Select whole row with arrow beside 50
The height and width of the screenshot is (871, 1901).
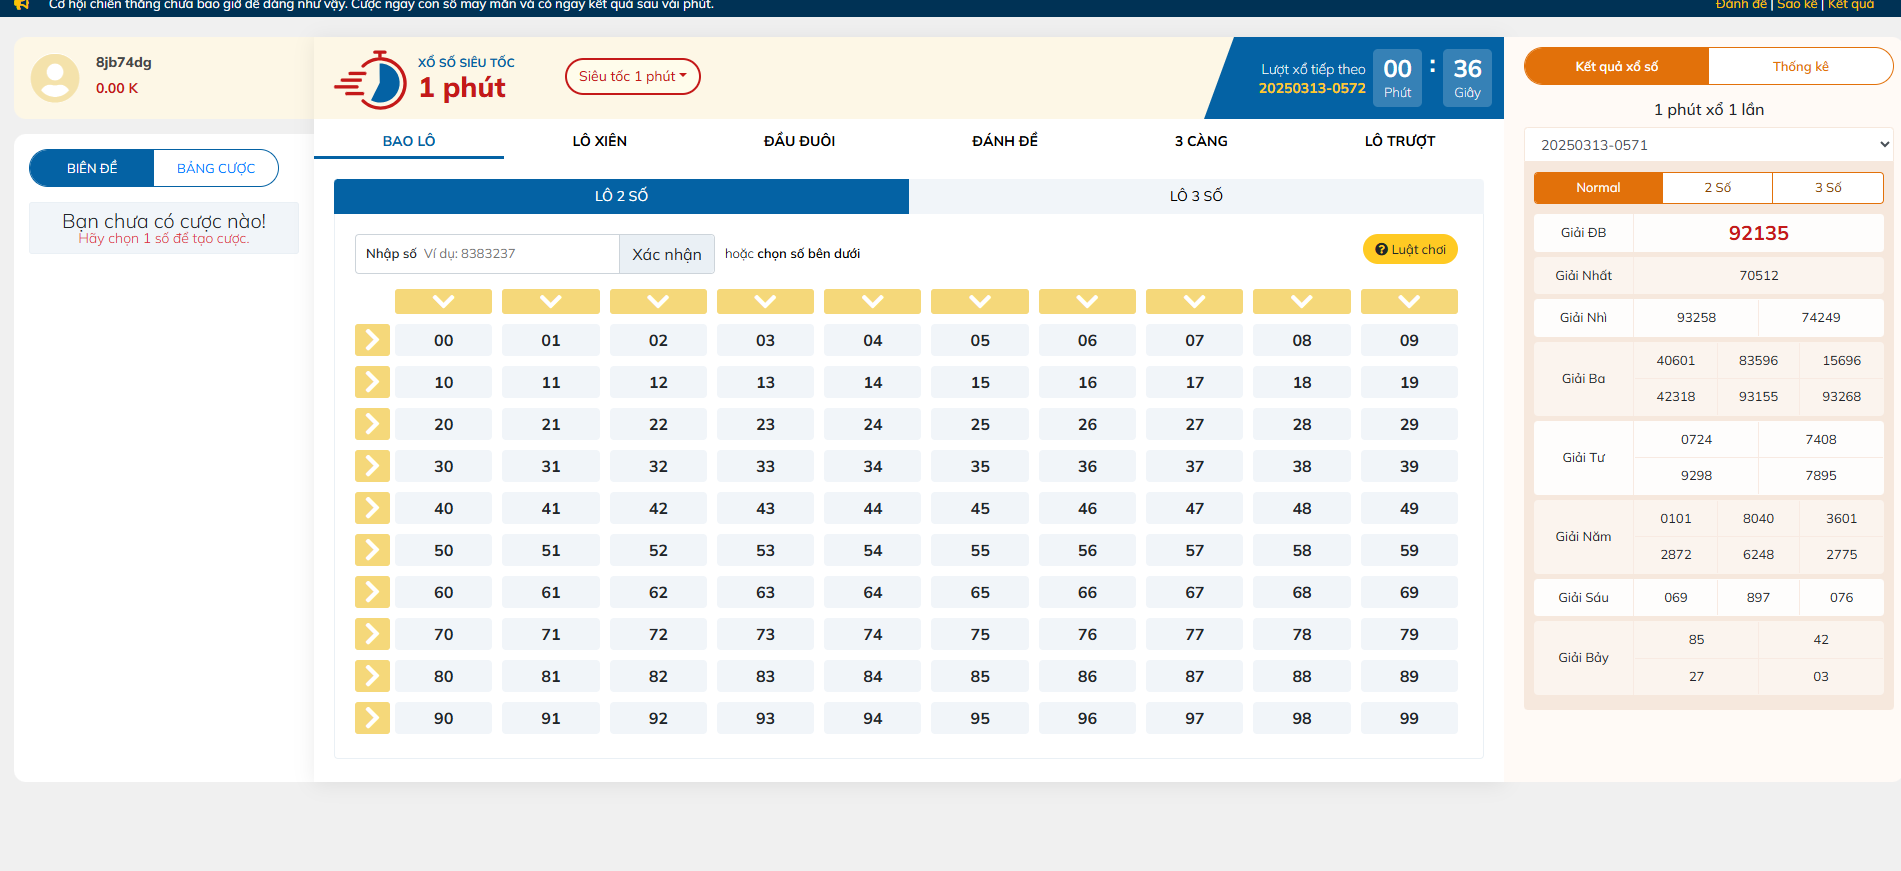[x=372, y=550]
